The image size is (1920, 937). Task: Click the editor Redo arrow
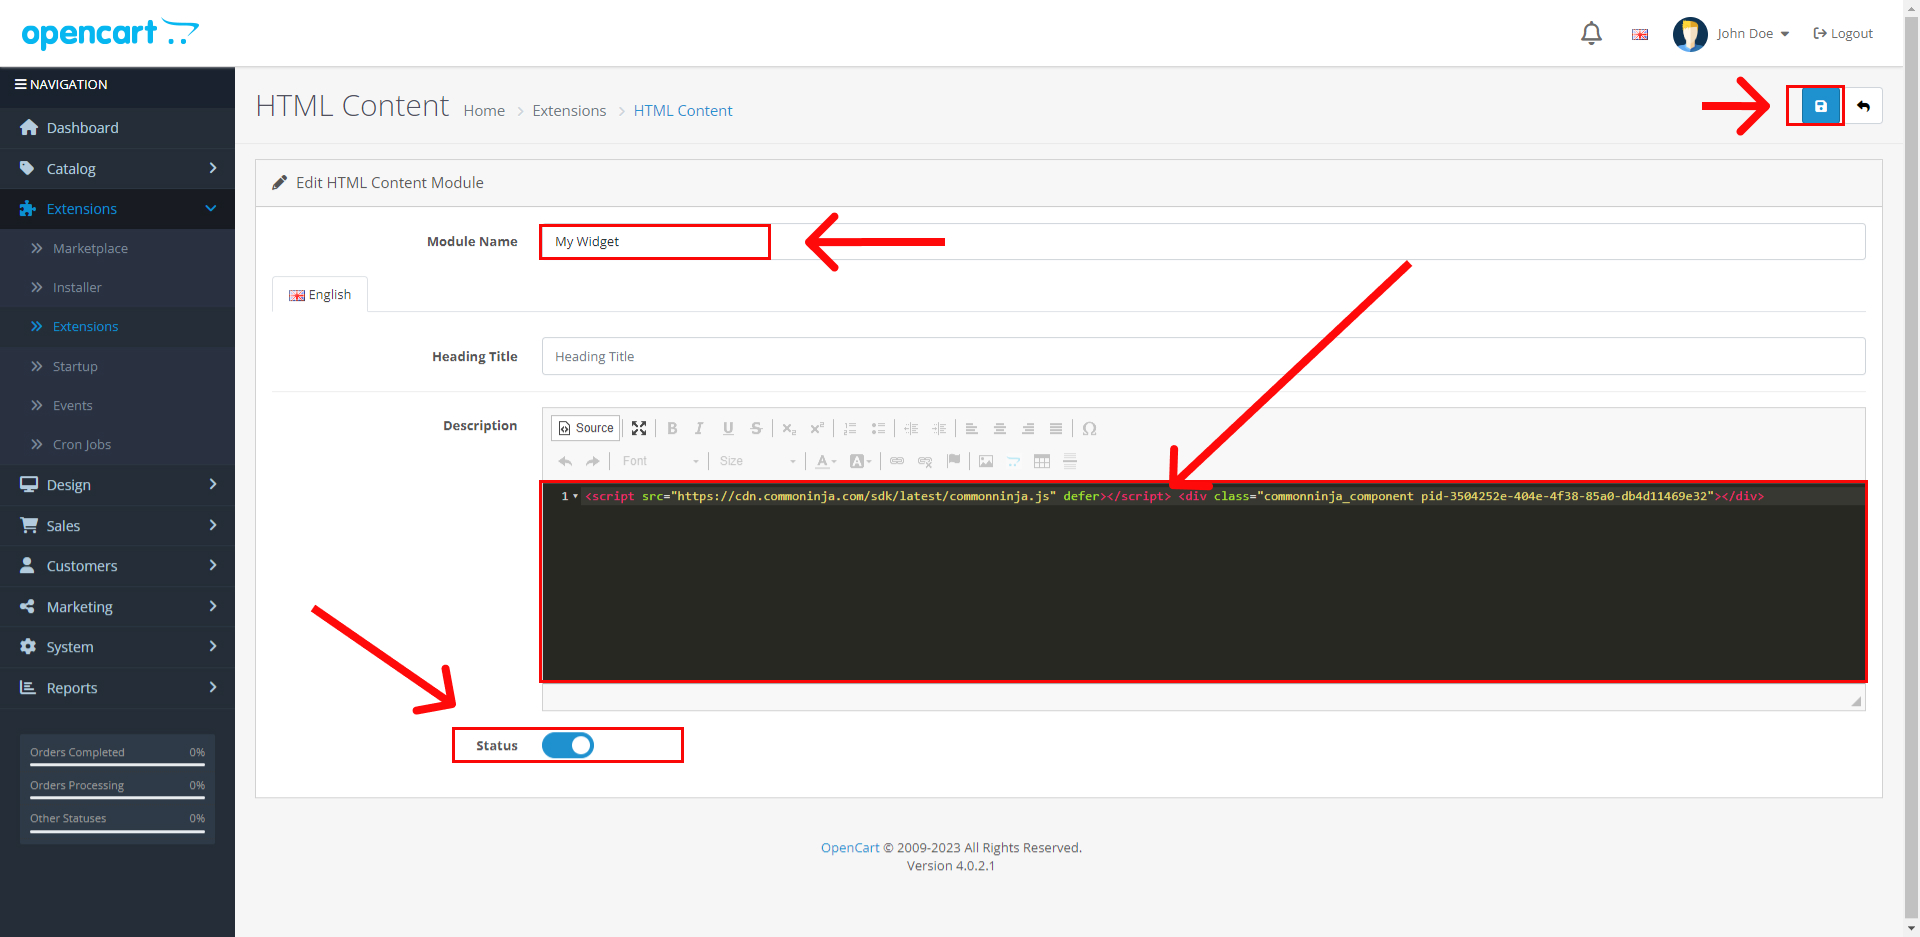tap(593, 461)
